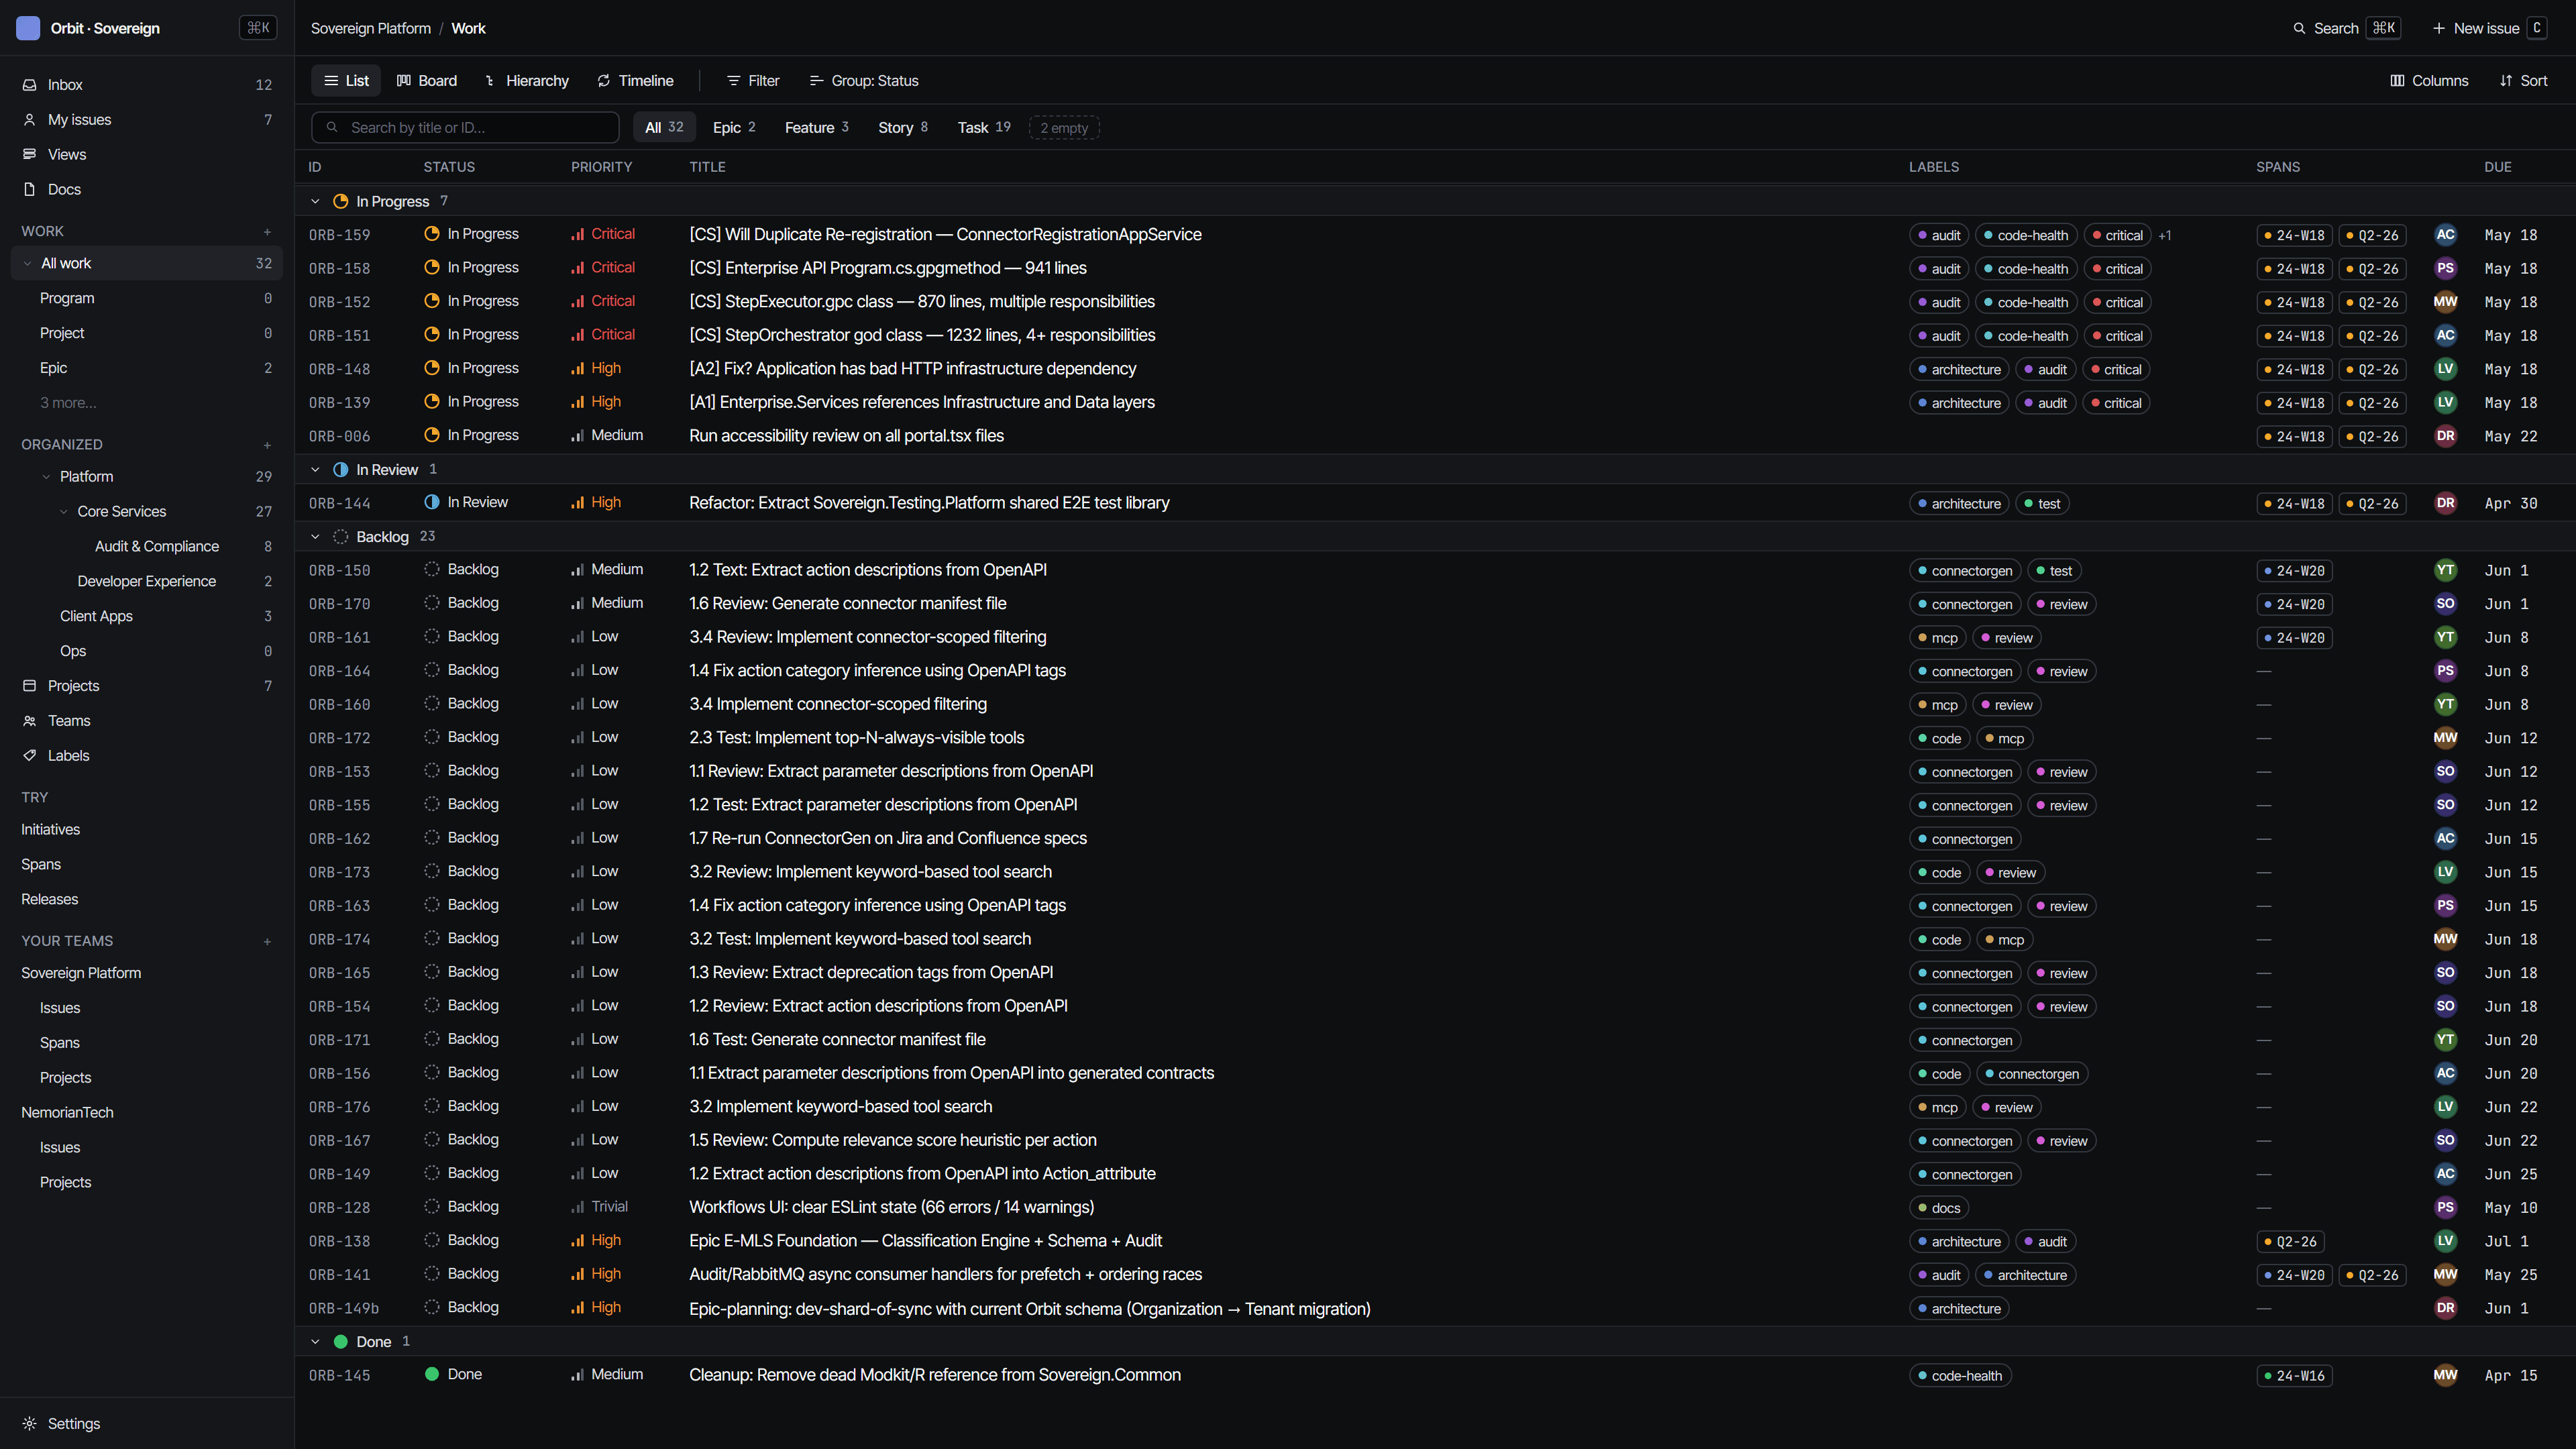Open Docs in the sidebar
This screenshot has height=1449, width=2576.
(x=147, y=189)
